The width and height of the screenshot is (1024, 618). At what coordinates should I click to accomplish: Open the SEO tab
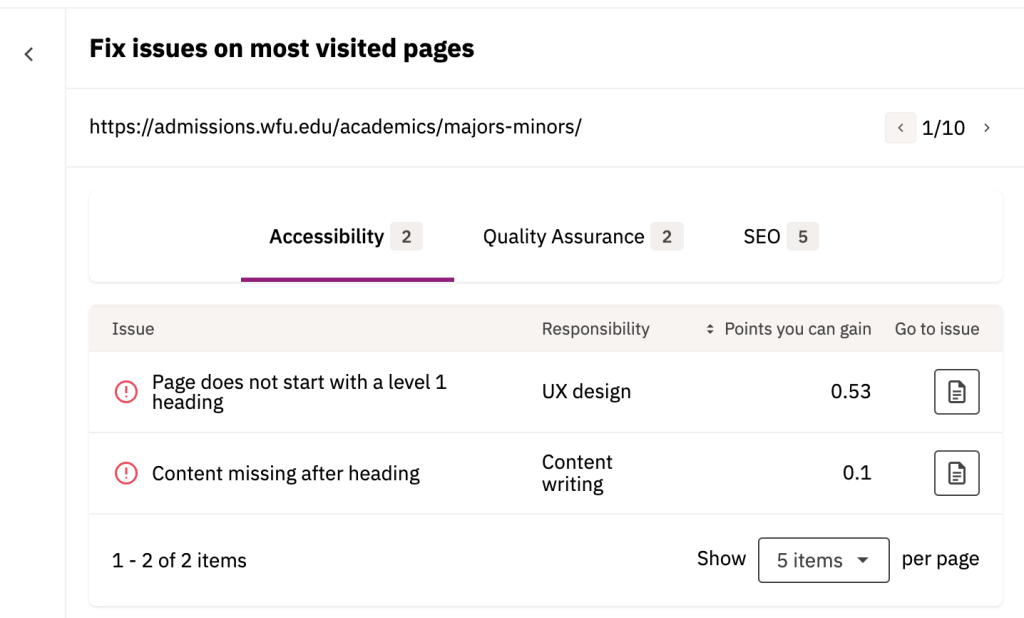761,237
